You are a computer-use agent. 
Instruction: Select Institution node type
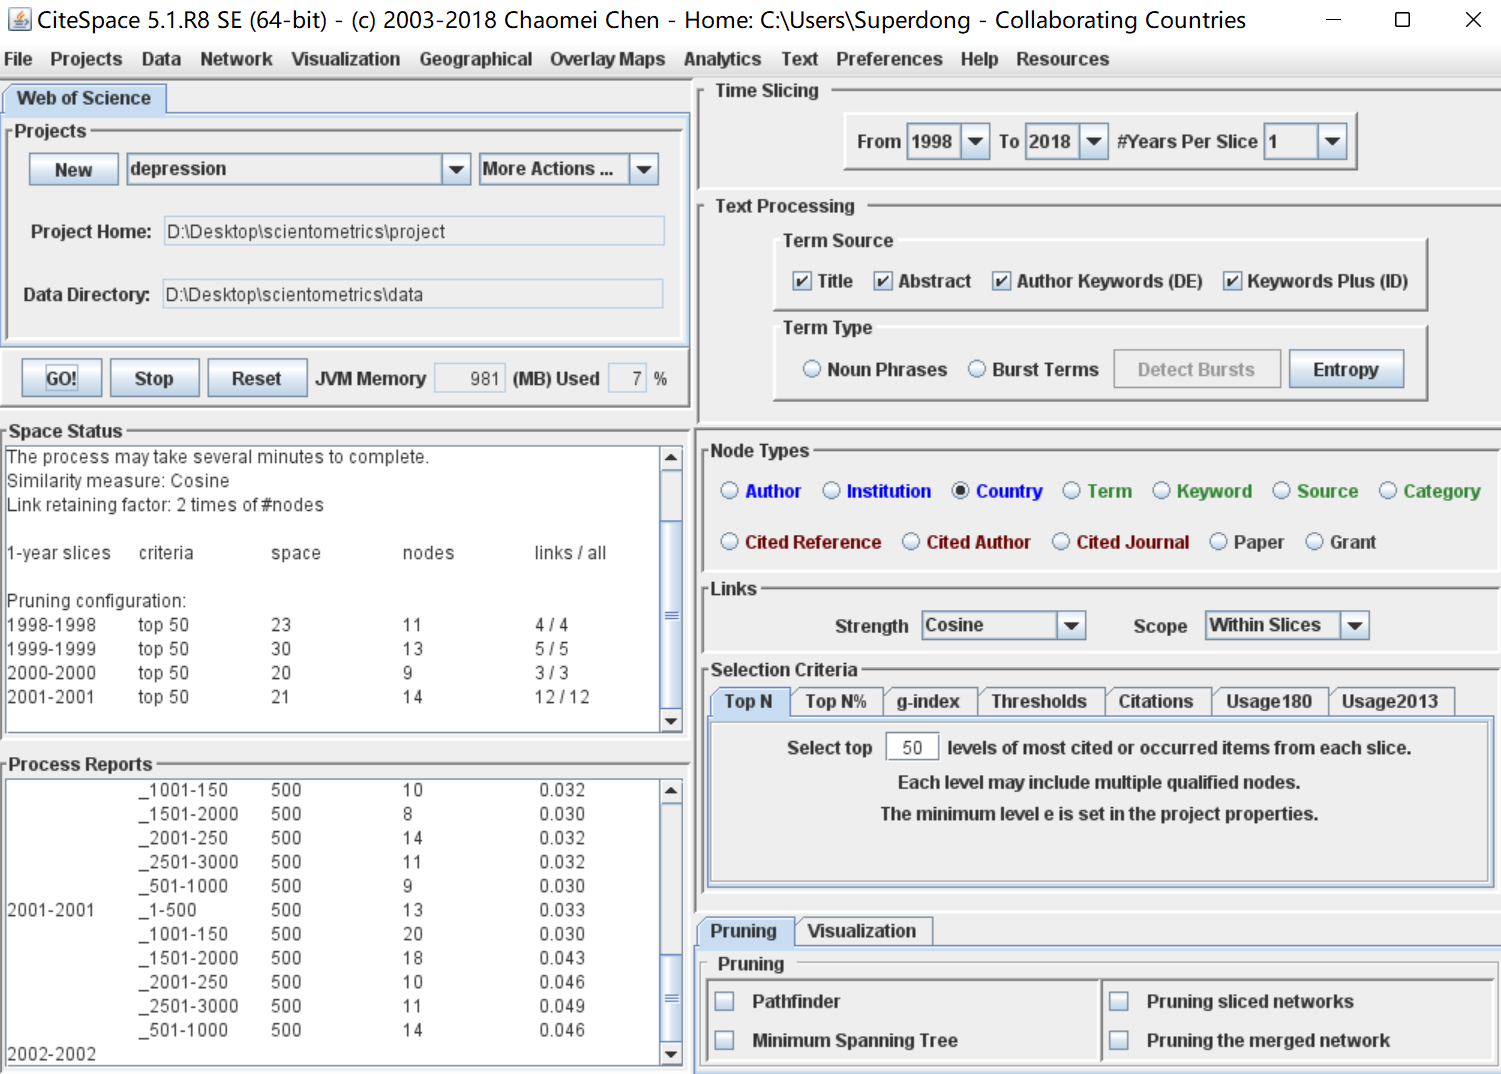click(831, 490)
